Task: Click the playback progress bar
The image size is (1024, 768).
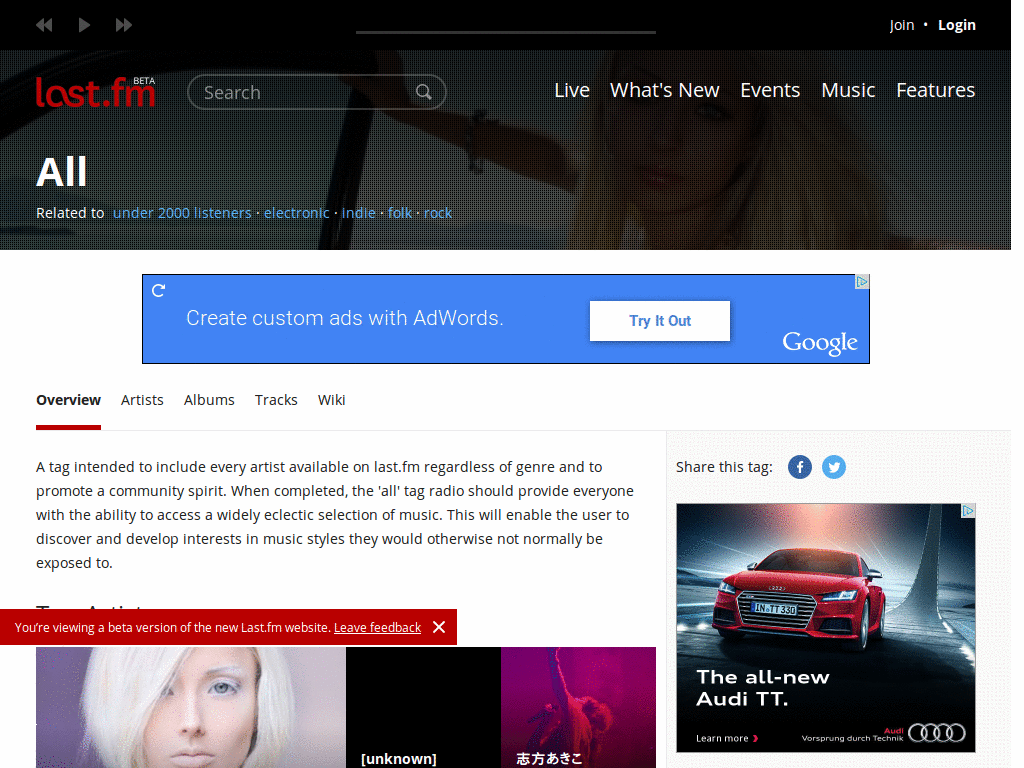Action: pos(505,32)
